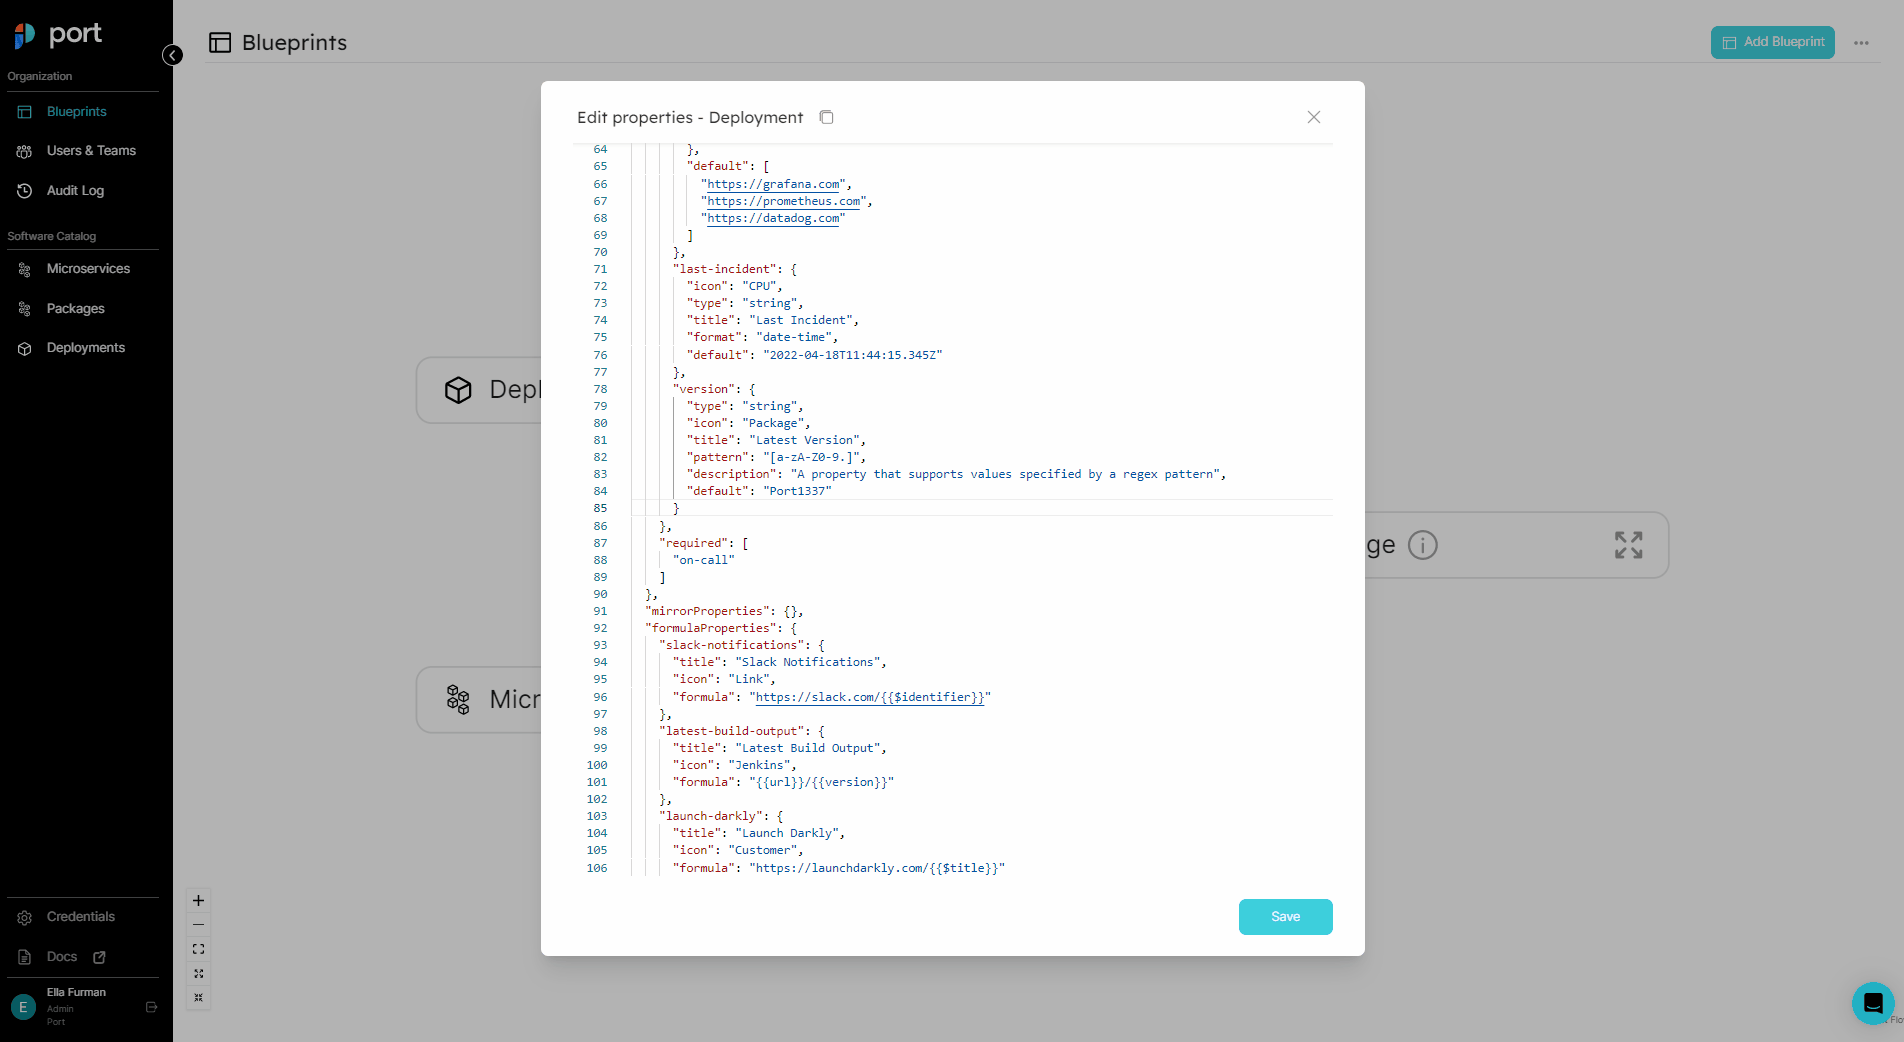1904x1042 pixels.
Task: Click the fit view canvas control
Action: pyautogui.click(x=198, y=949)
